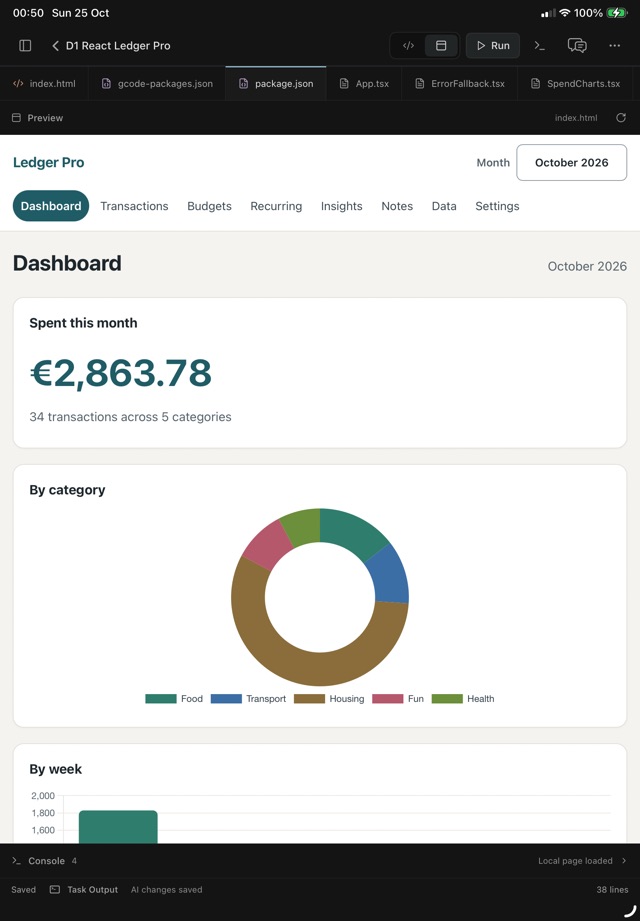Click the Preview panel icon
This screenshot has height=921, width=640.
(16, 118)
